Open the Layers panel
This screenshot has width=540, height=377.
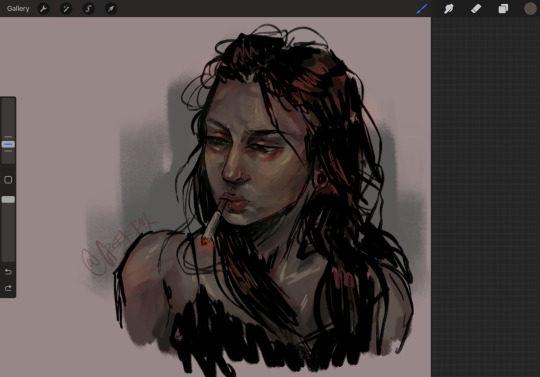pyautogui.click(x=503, y=9)
